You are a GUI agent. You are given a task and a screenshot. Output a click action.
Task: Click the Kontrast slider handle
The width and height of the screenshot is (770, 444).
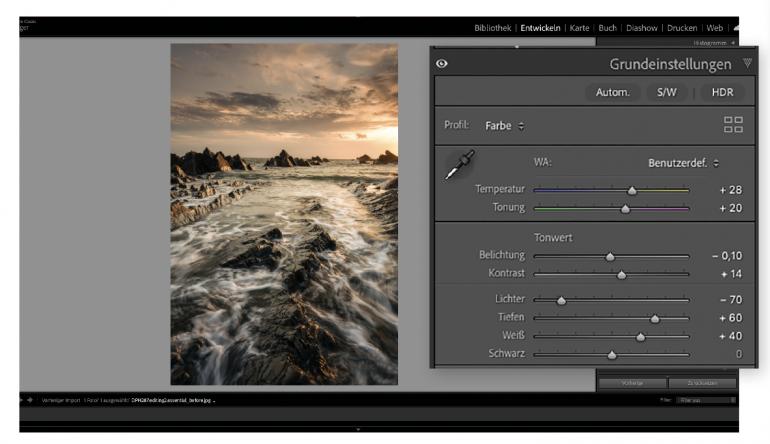622,275
